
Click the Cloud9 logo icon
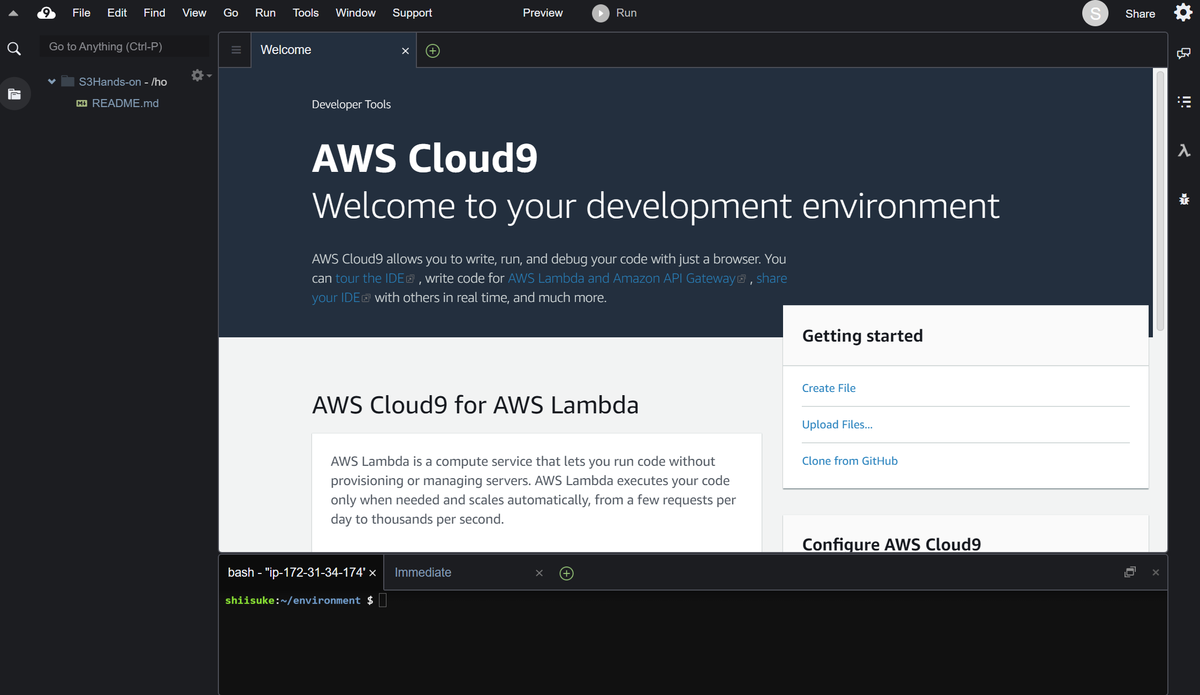click(x=46, y=13)
